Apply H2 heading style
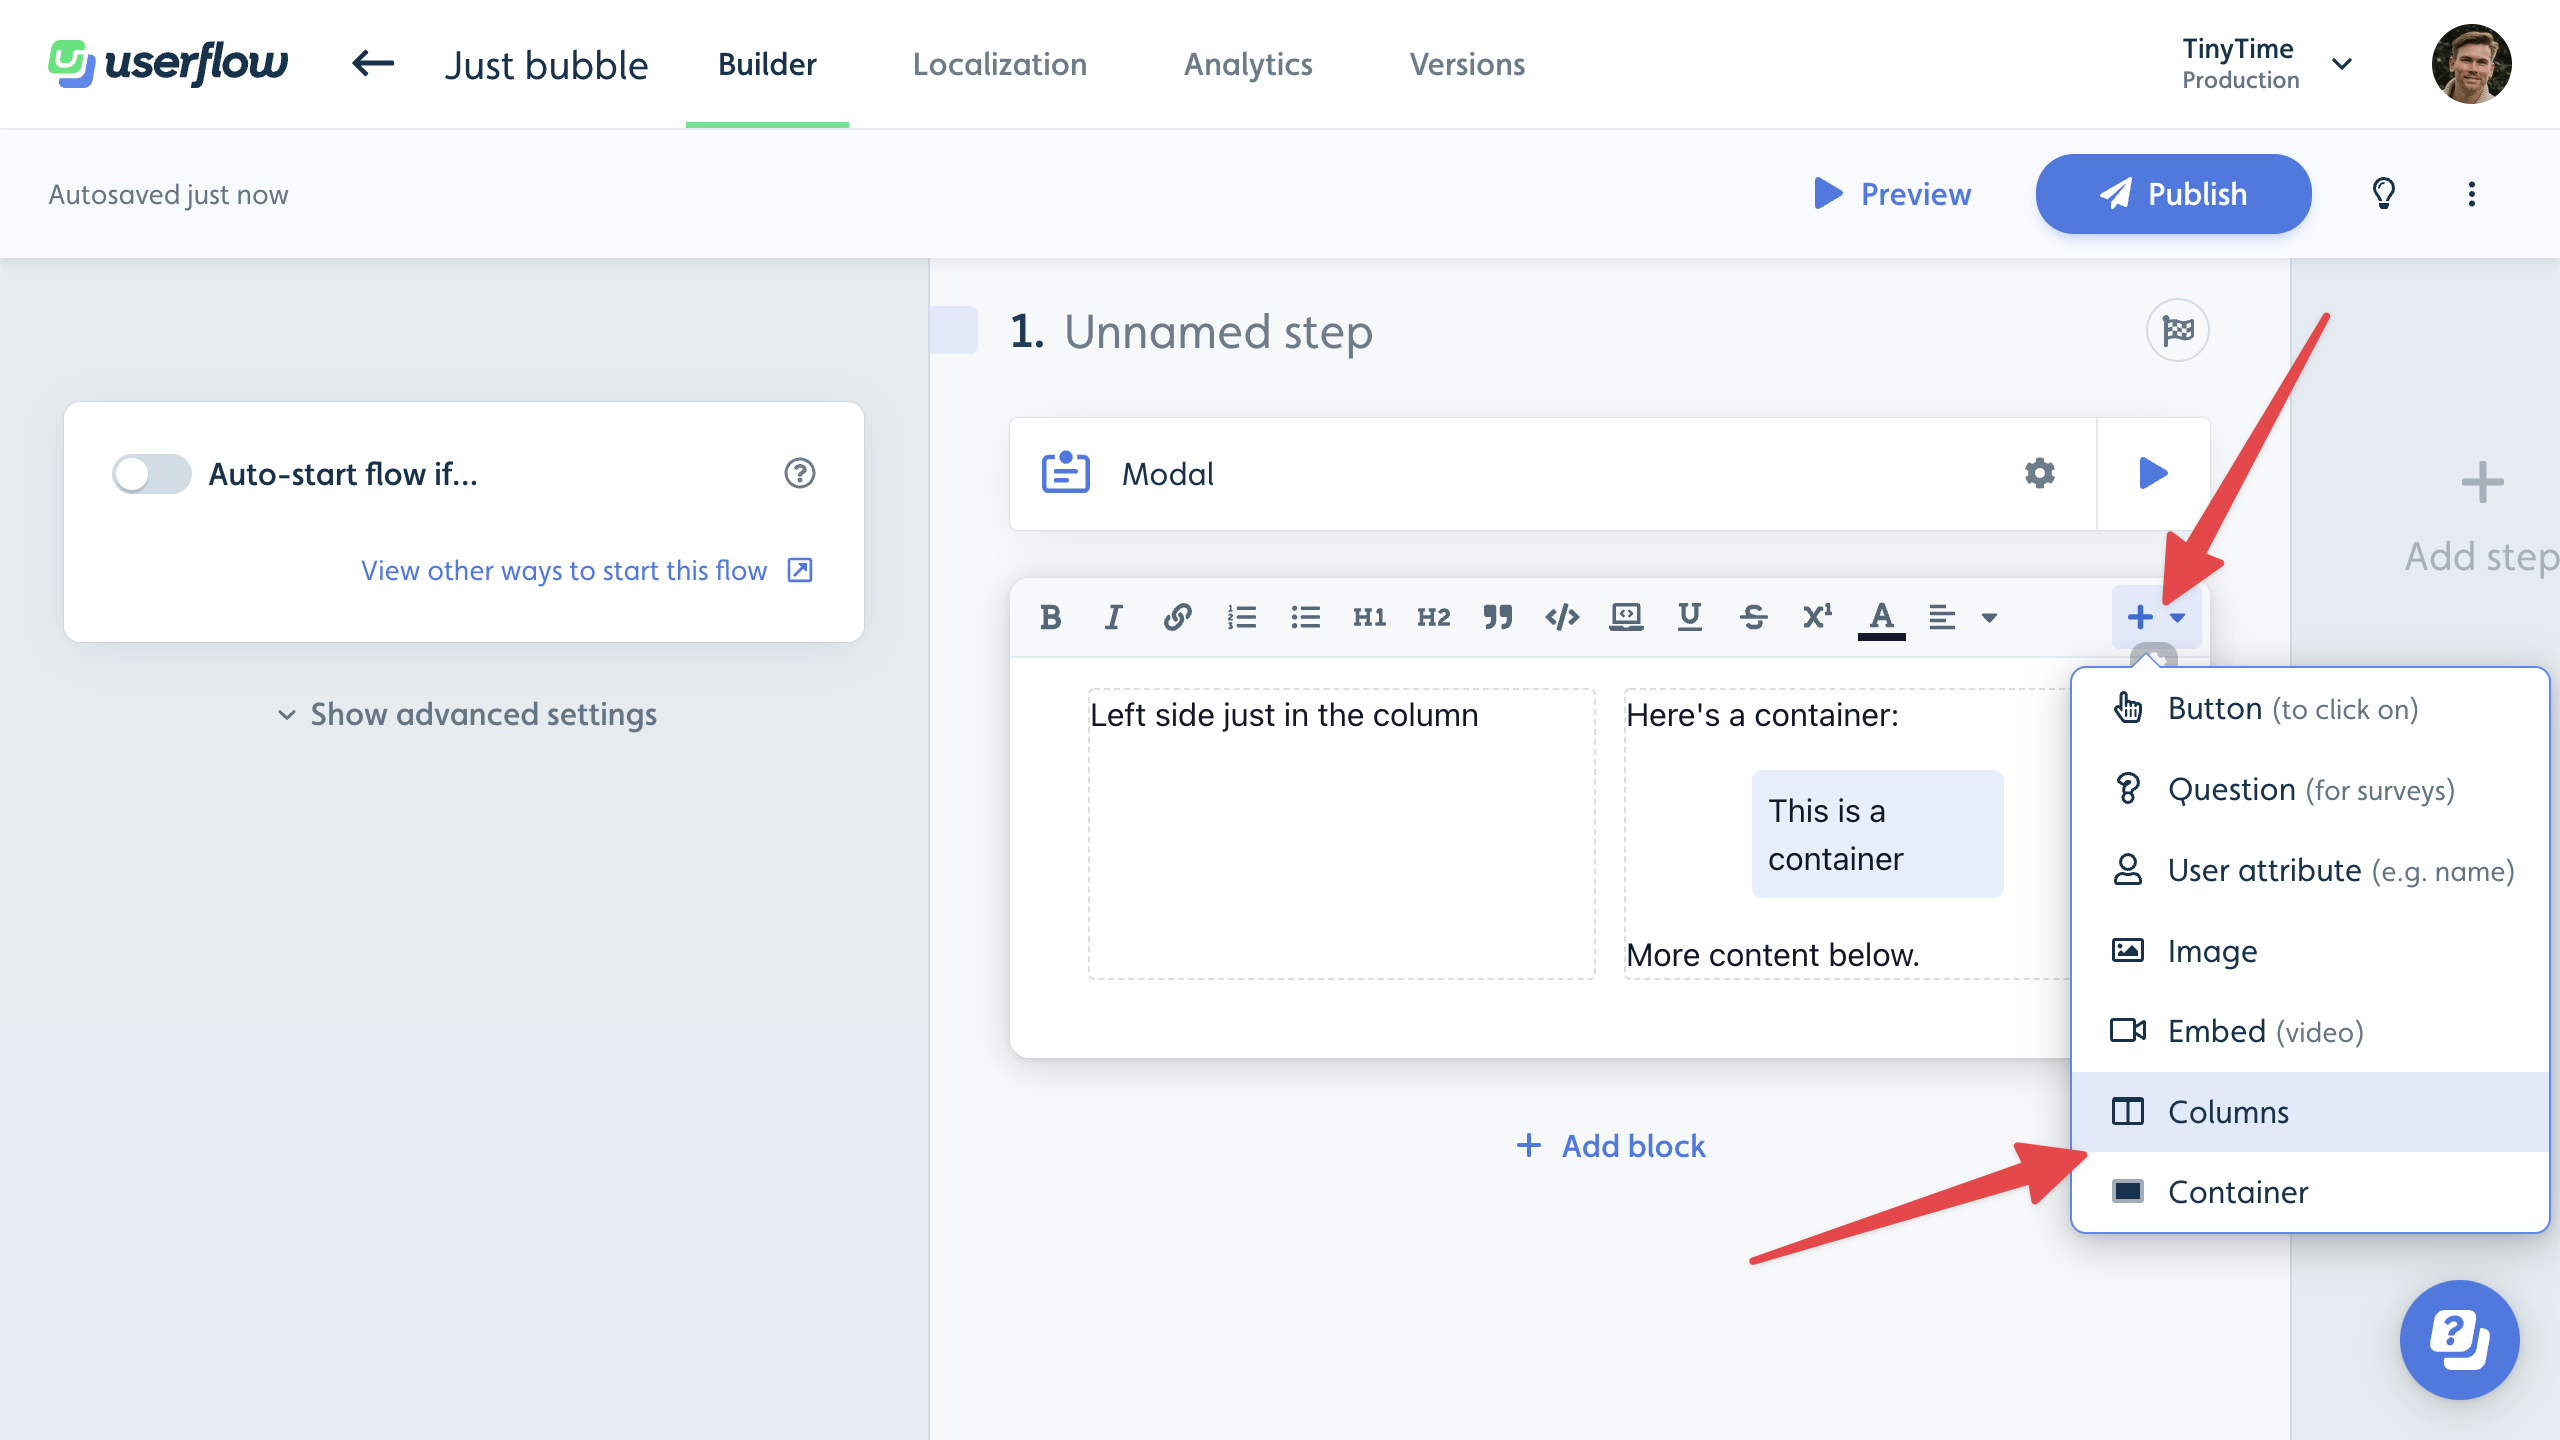This screenshot has height=1440, width=2560. 1433,617
